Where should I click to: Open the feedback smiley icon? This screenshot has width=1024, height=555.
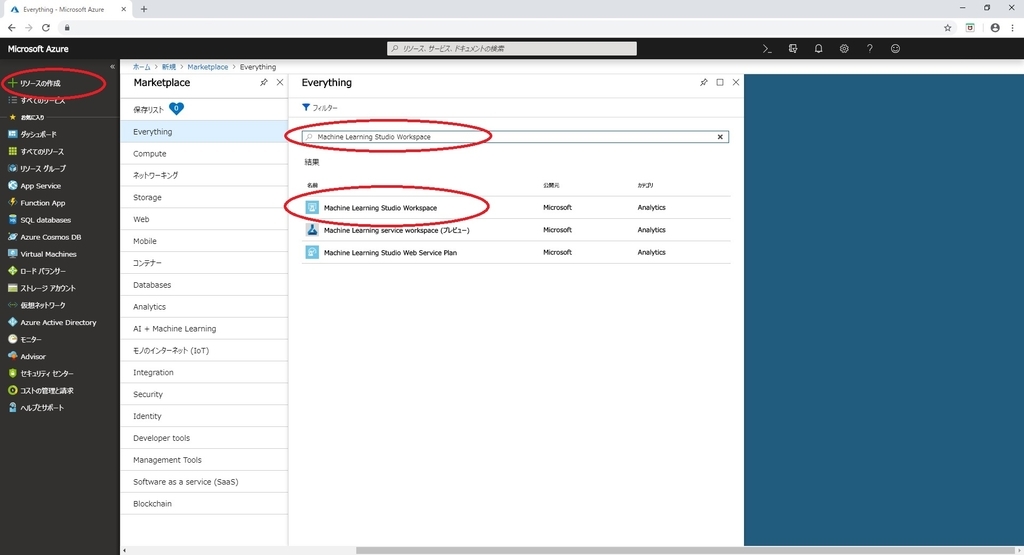pyautogui.click(x=895, y=49)
